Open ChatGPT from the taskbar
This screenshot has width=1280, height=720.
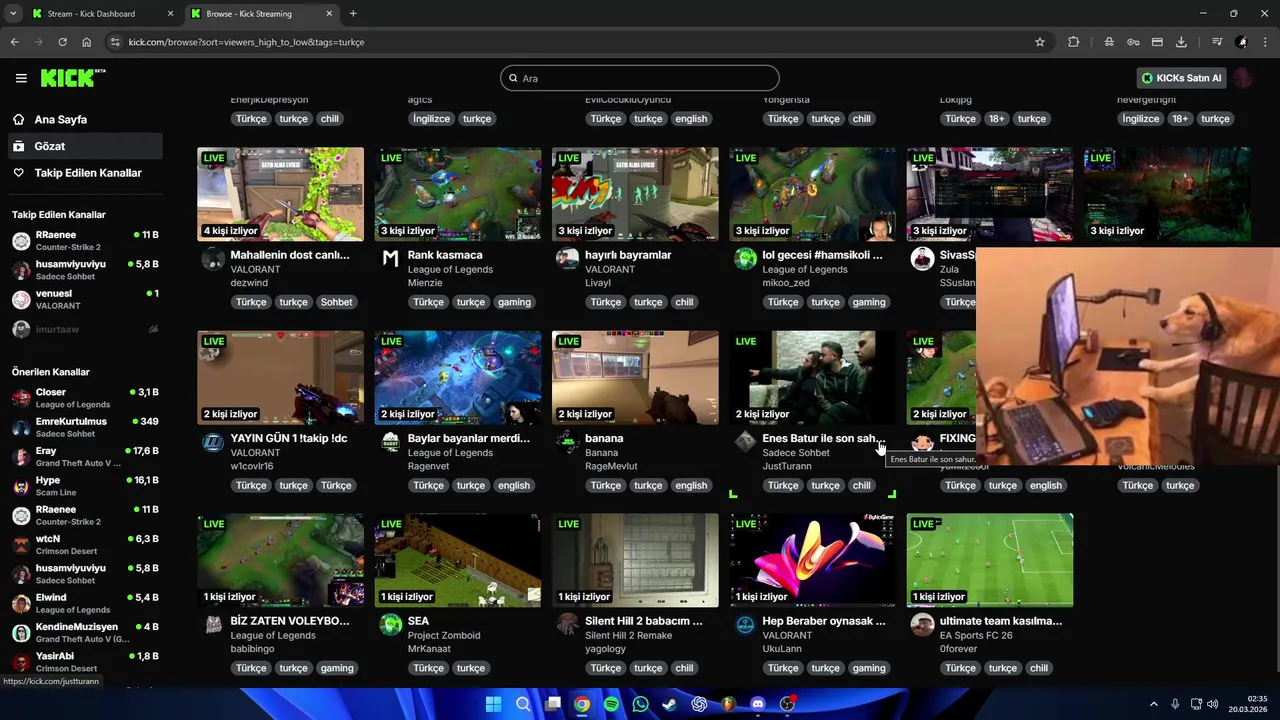tap(699, 704)
